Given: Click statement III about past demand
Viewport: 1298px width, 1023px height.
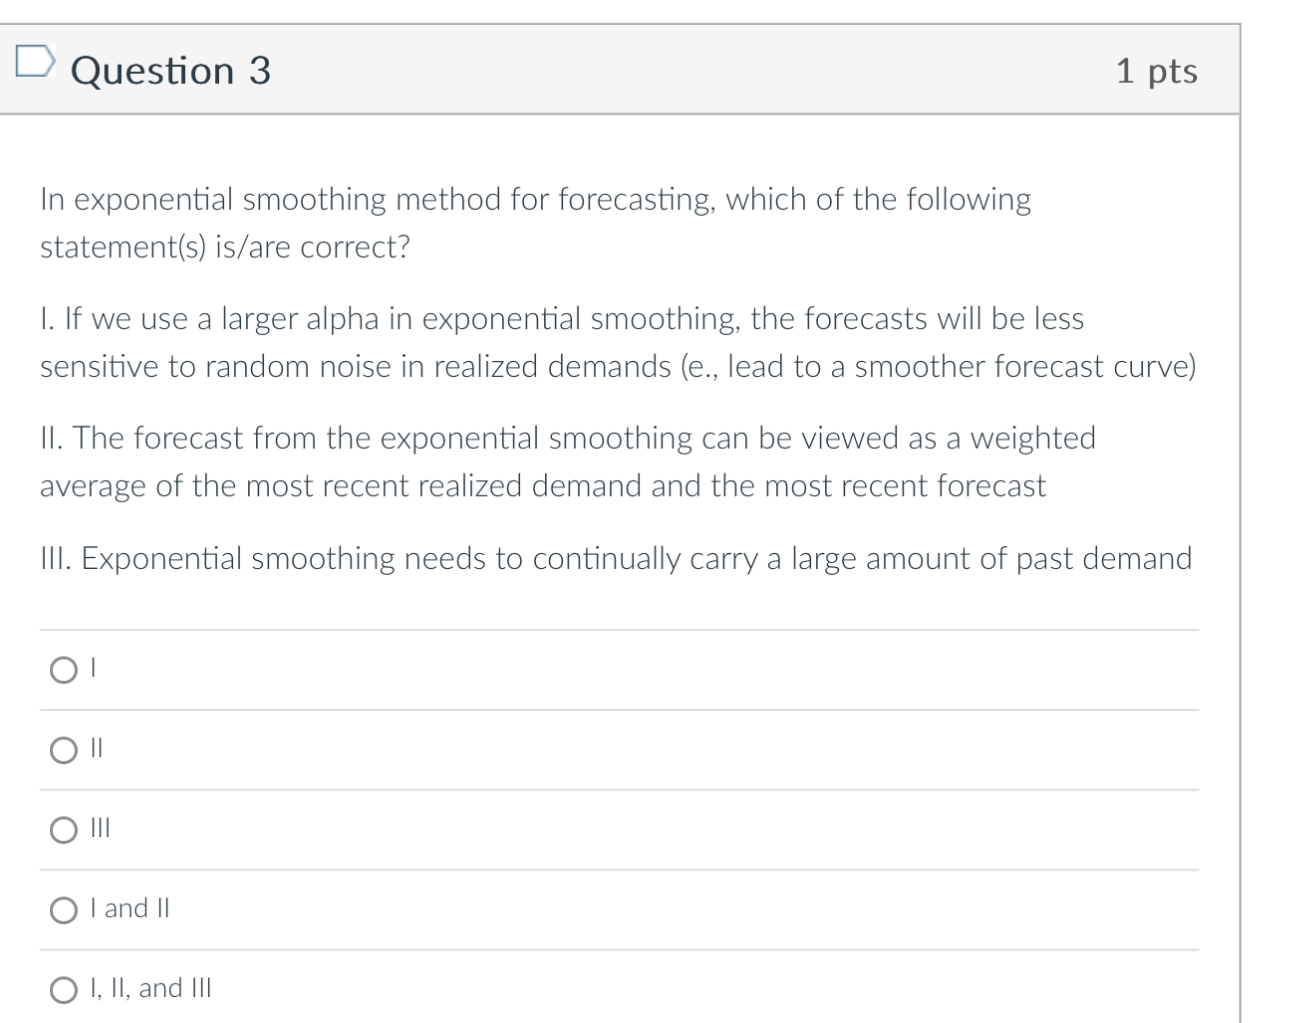Looking at the screenshot, I should (x=615, y=557).
